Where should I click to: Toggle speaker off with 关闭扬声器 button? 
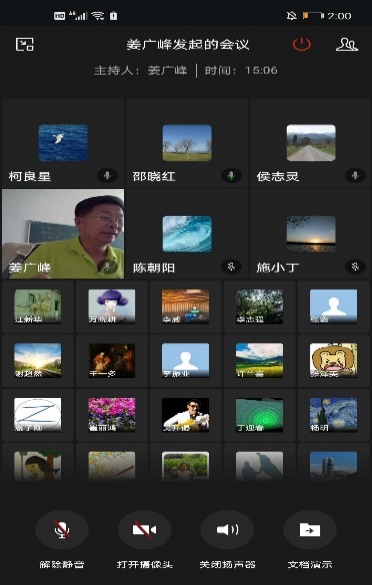227,530
